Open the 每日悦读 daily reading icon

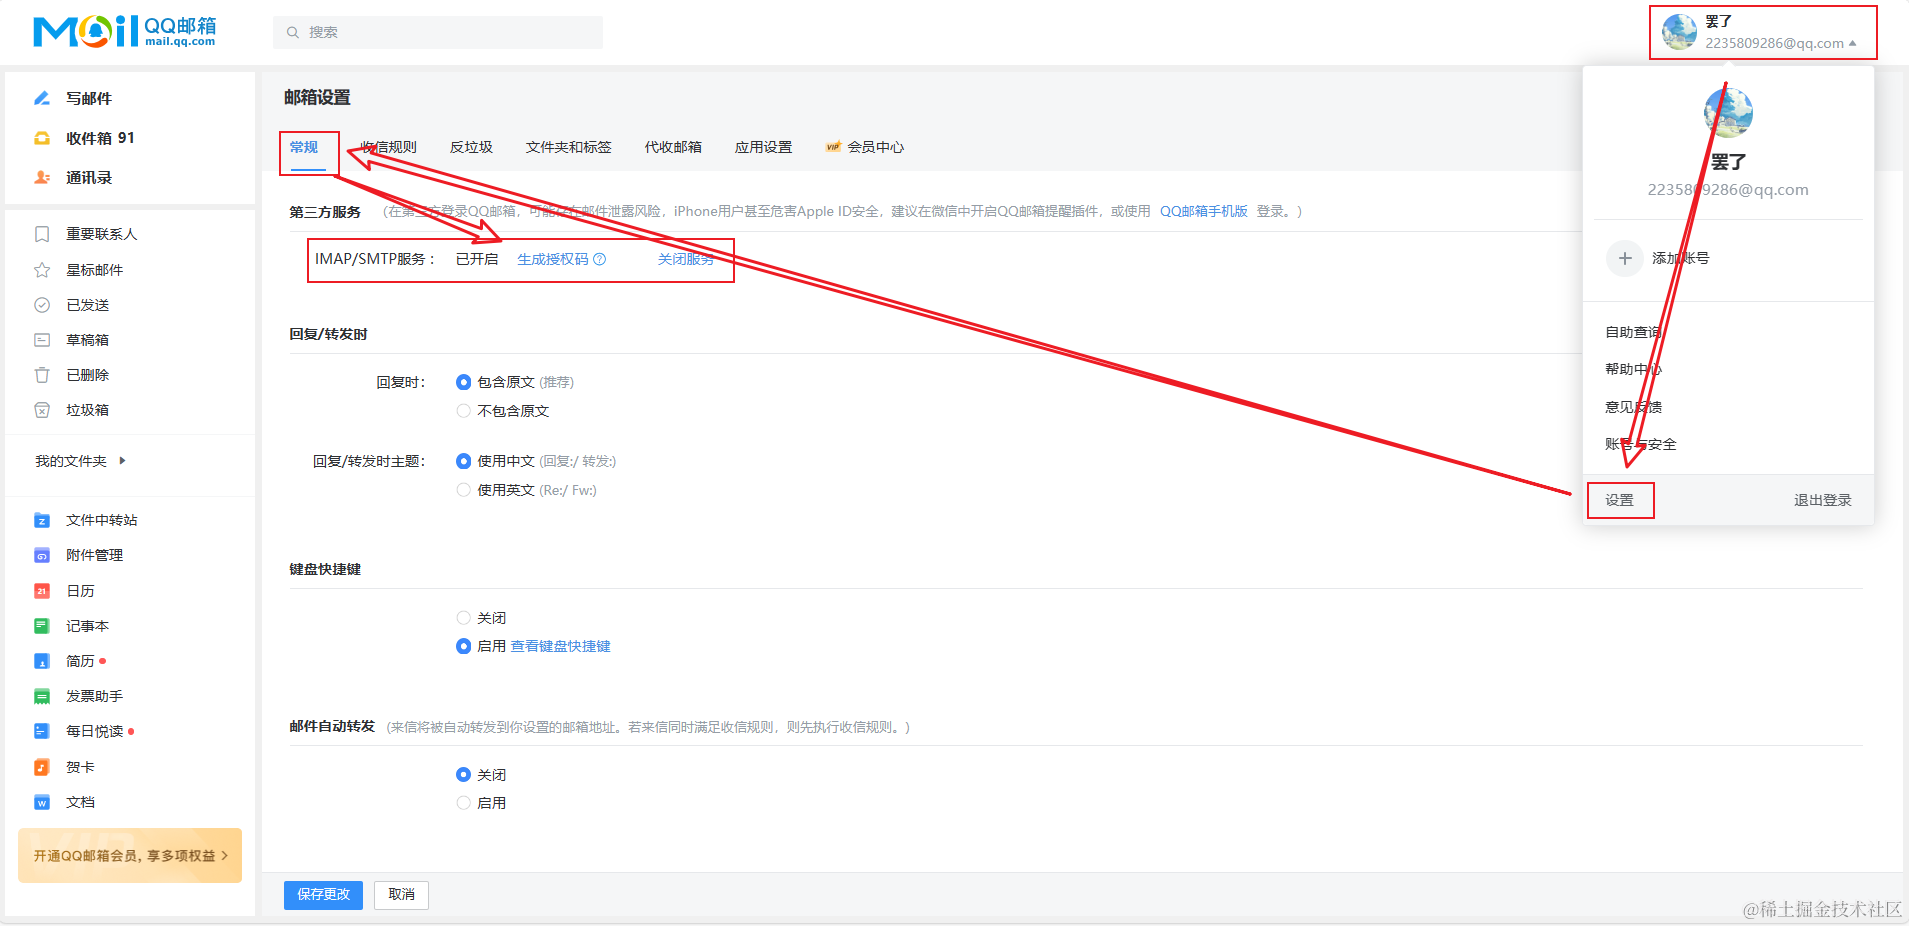pos(41,731)
